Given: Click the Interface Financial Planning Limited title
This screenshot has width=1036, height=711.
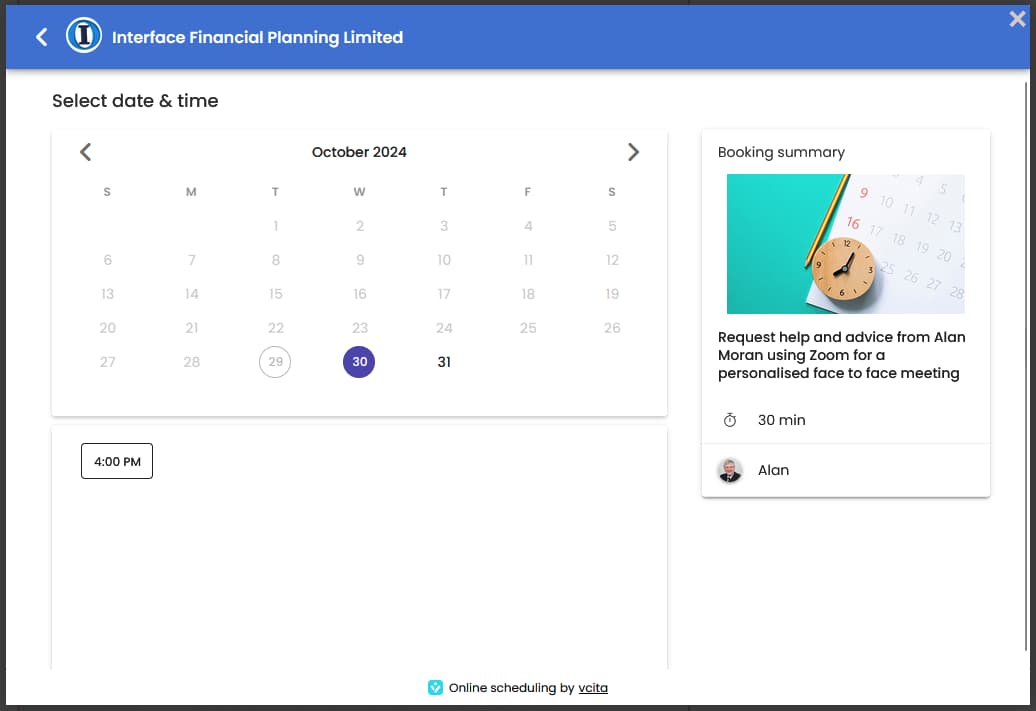Looking at the screenshot, I should coord(257,37).
